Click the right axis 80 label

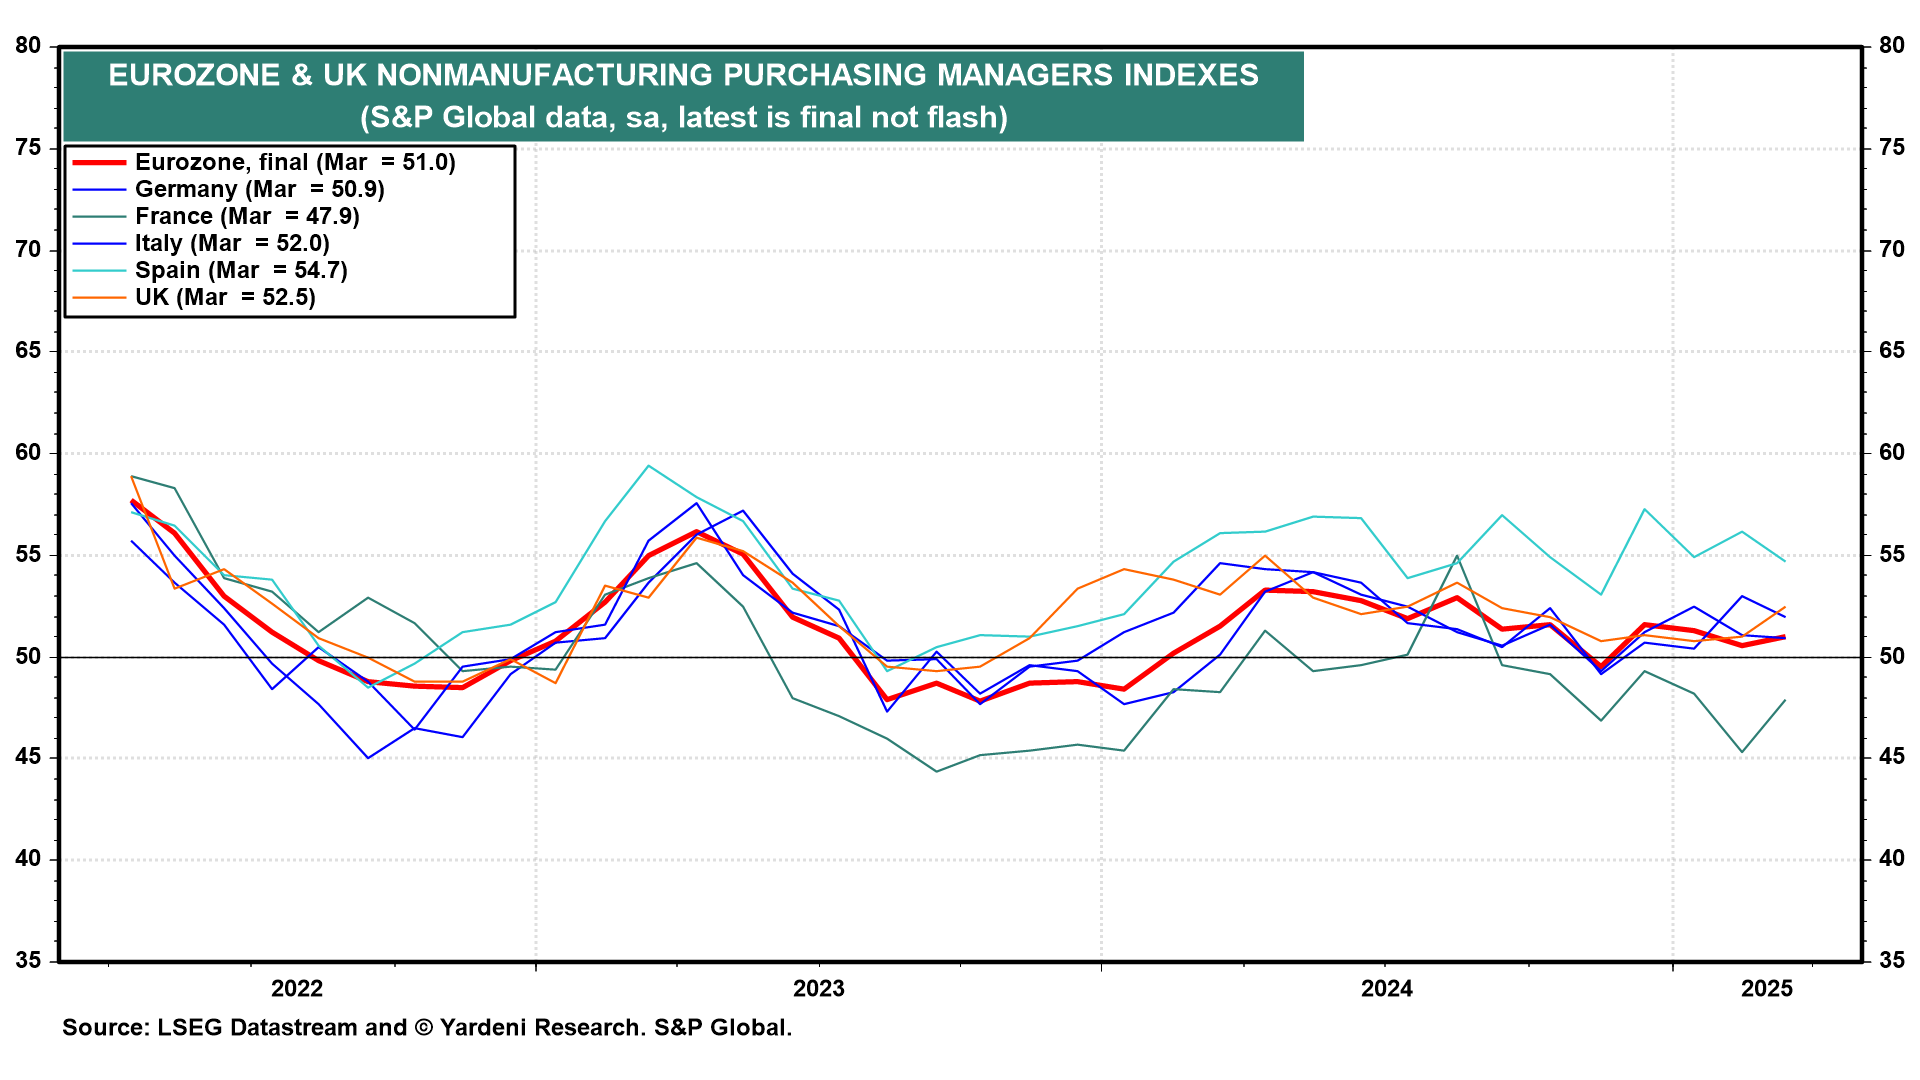(1891, 46)
